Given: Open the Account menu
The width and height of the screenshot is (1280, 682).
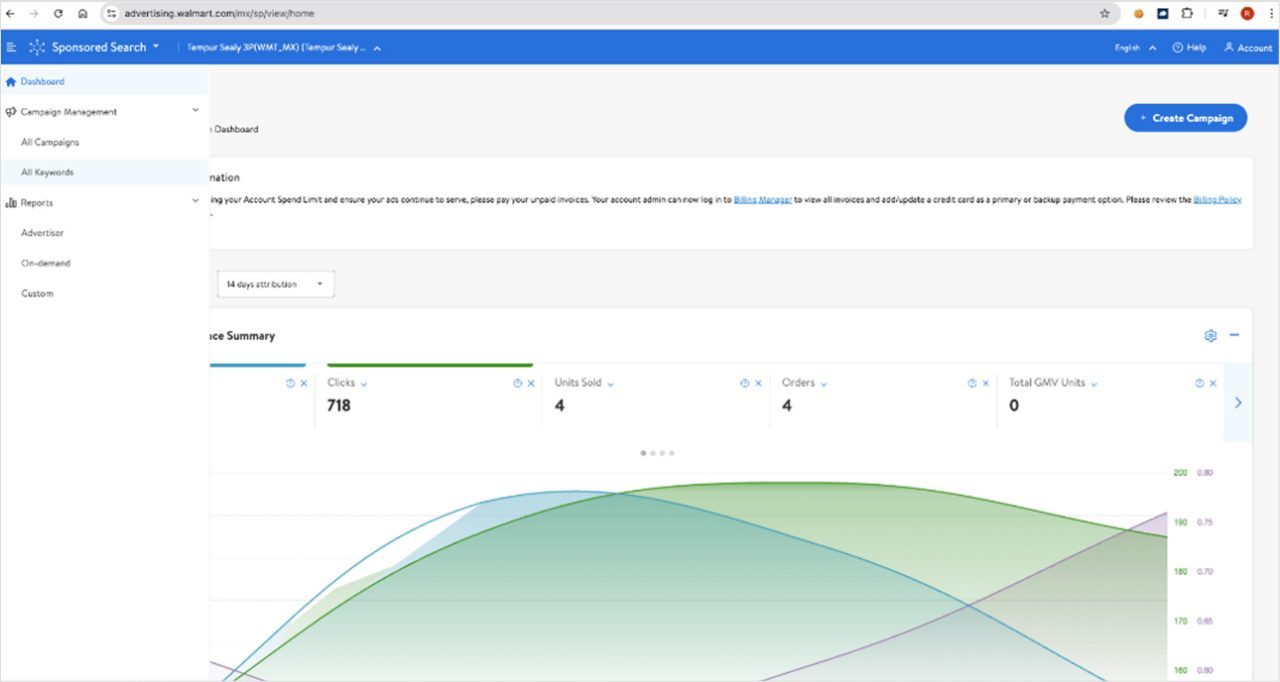Looking at the screenshot, I should coord(1247,47).
